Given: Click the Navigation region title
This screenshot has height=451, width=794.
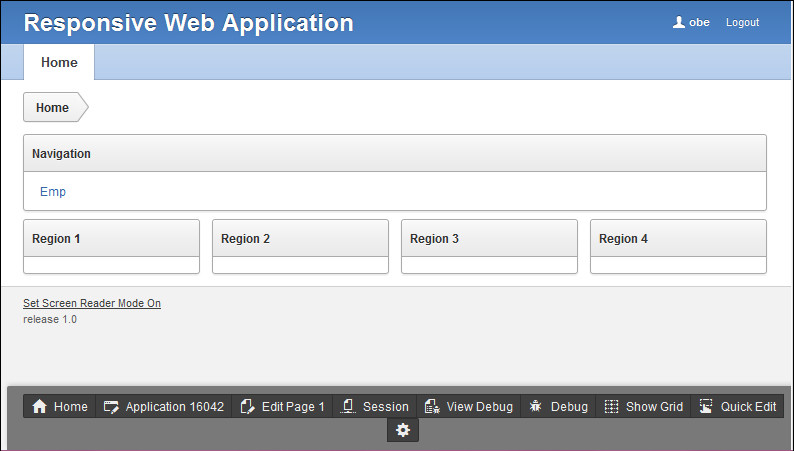Looking at the screenshot, I should pyautogui.click(x=62, y=154).
